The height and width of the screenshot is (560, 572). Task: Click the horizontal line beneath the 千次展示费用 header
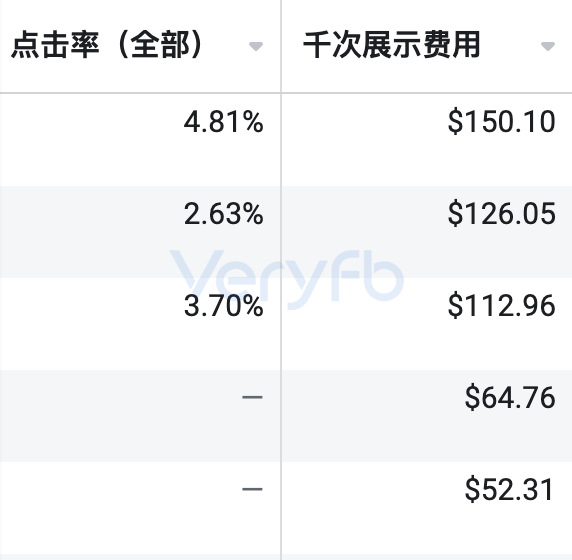click(427, 93)
